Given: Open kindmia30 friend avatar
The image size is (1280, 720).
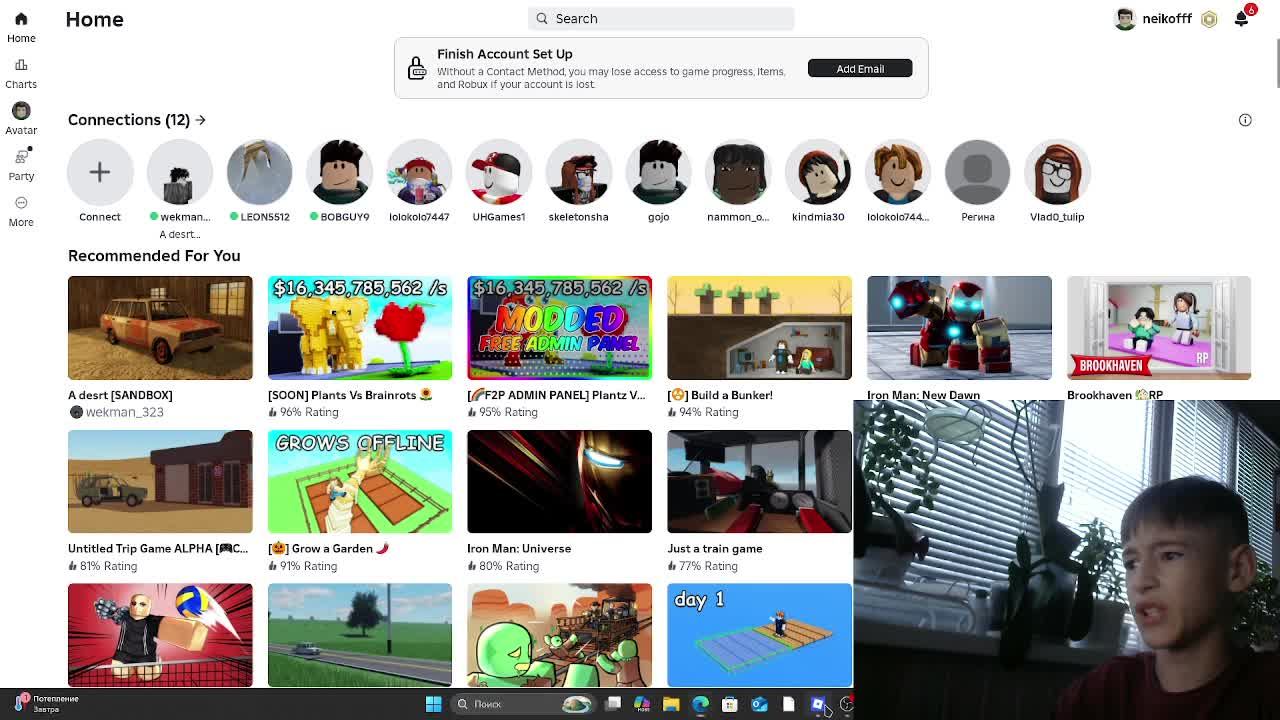Looking at the screenshot, I should [x=818, y=172].
